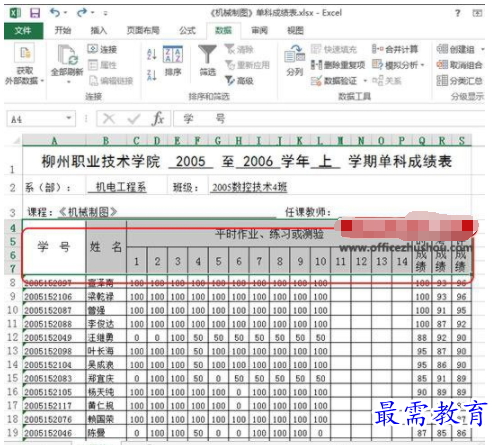Click the Excel application icon
This screenshot has height=445, width=496.
click(x=15, y=13)
